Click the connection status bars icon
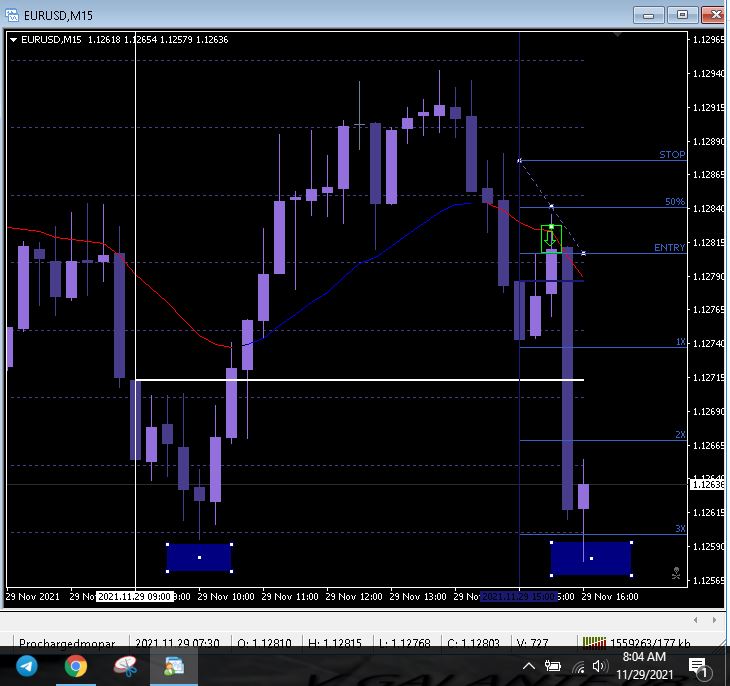730x686 pixels. click(594, 643)
